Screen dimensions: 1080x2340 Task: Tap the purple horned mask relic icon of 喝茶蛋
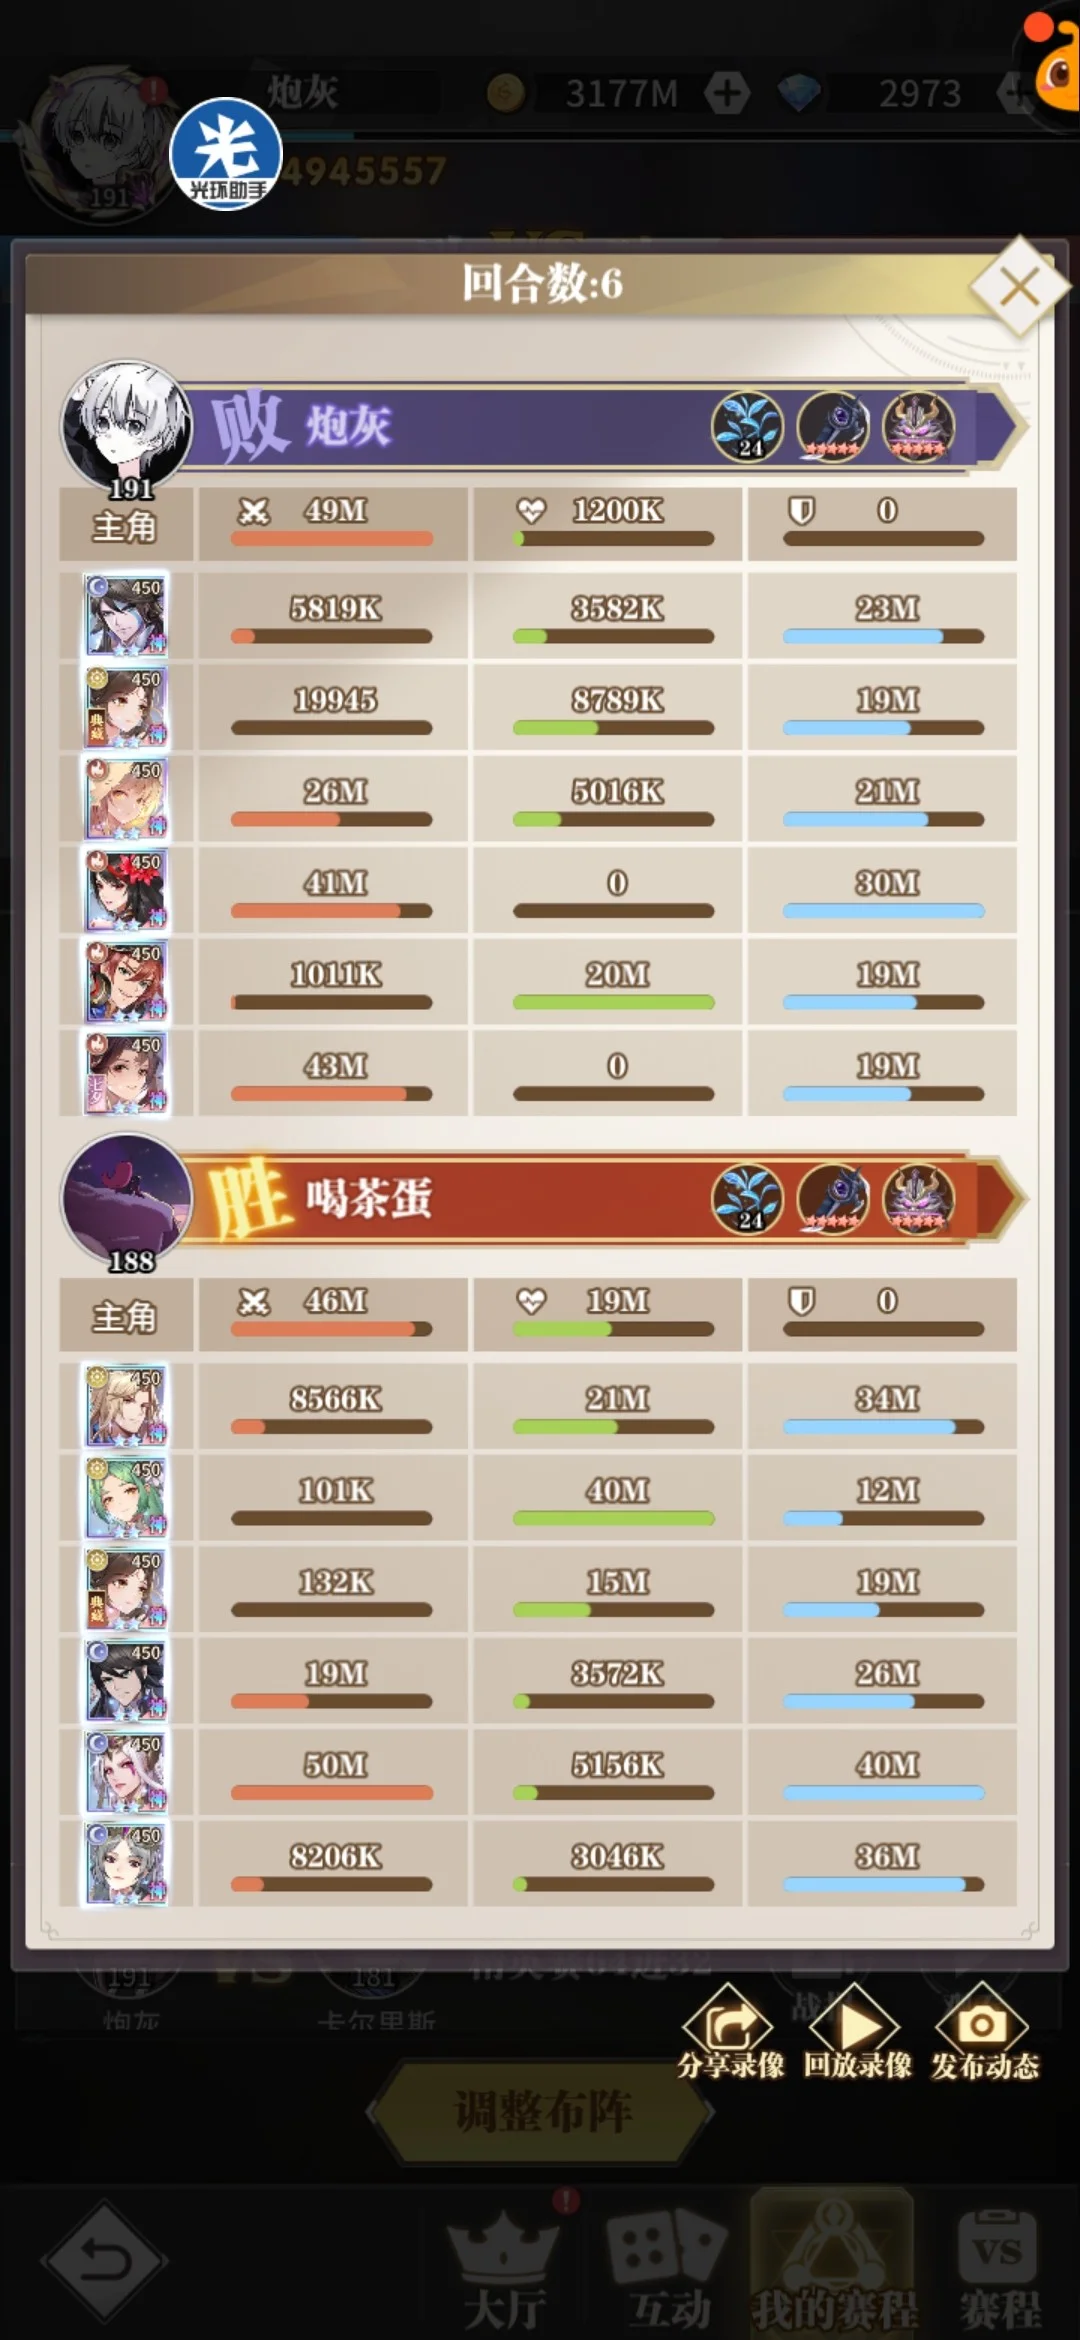(919, 1200)
